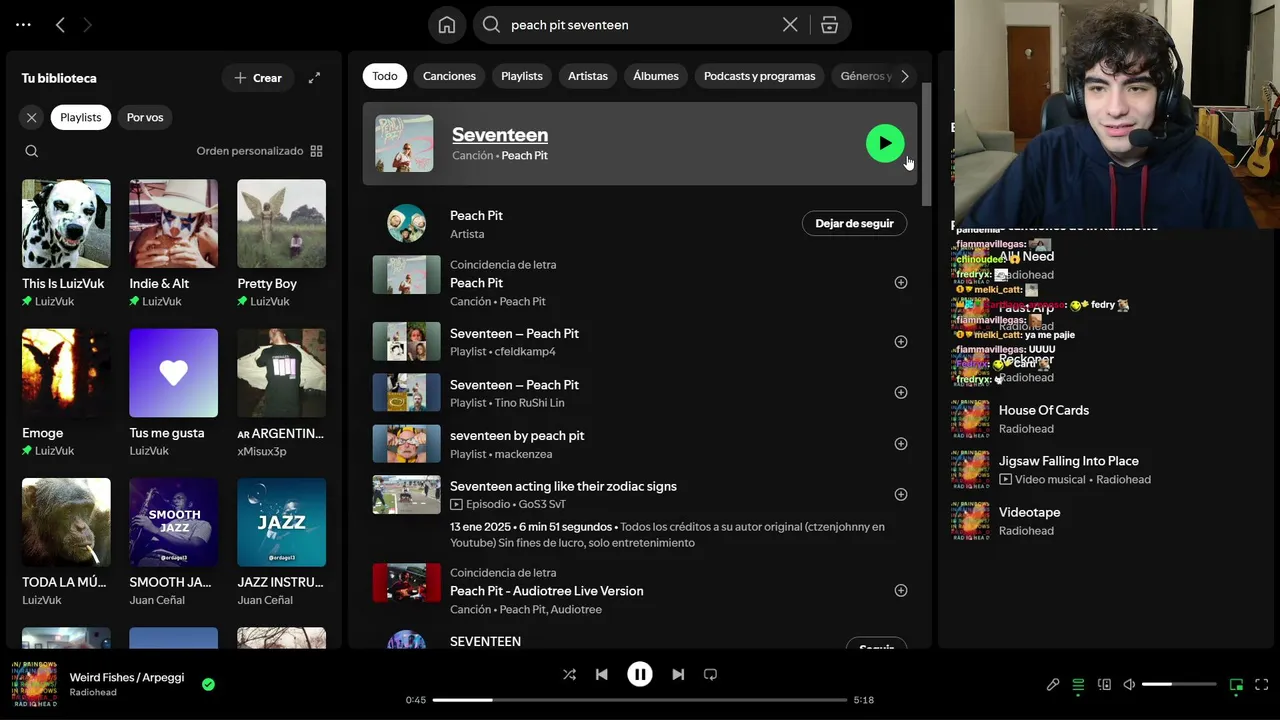This screenshot has width=1280, height=720.
Task: Open 'seventeen by peach pit' playlist result
Action: click(x=517, y=436)
